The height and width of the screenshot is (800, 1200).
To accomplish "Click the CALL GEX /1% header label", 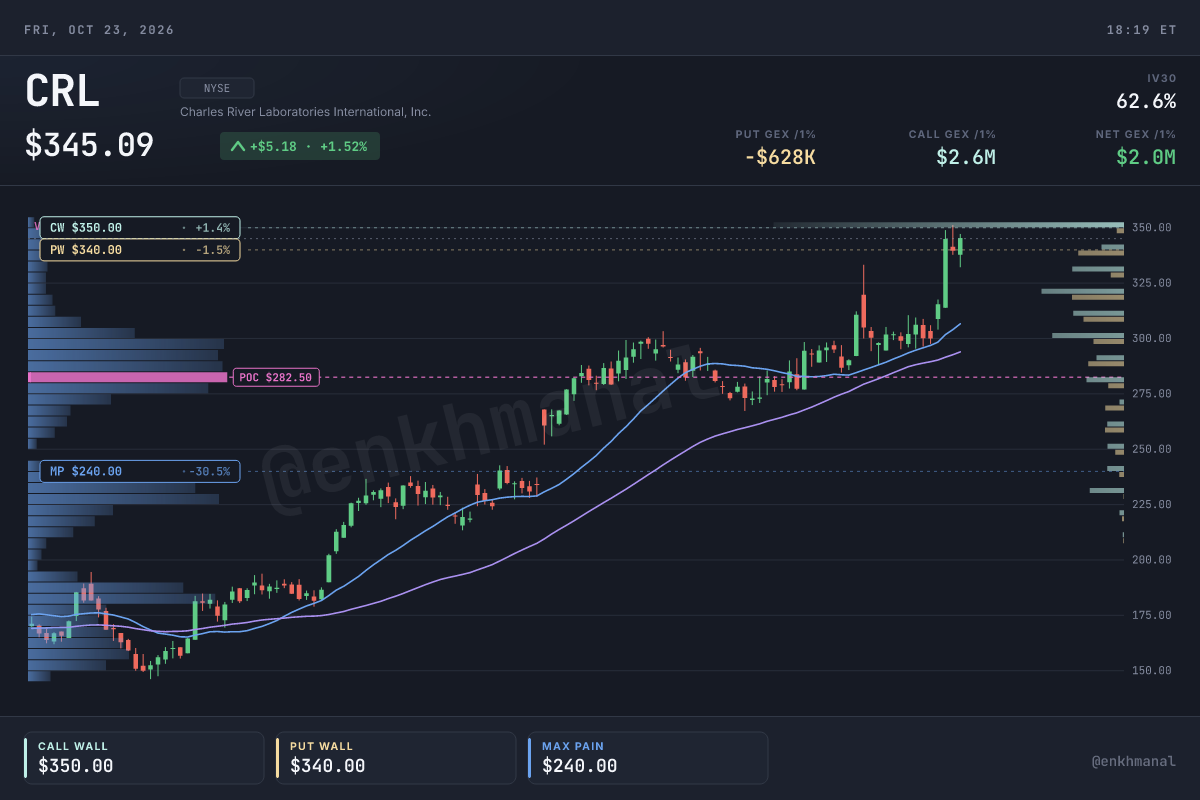I will [x=952, y=134].
